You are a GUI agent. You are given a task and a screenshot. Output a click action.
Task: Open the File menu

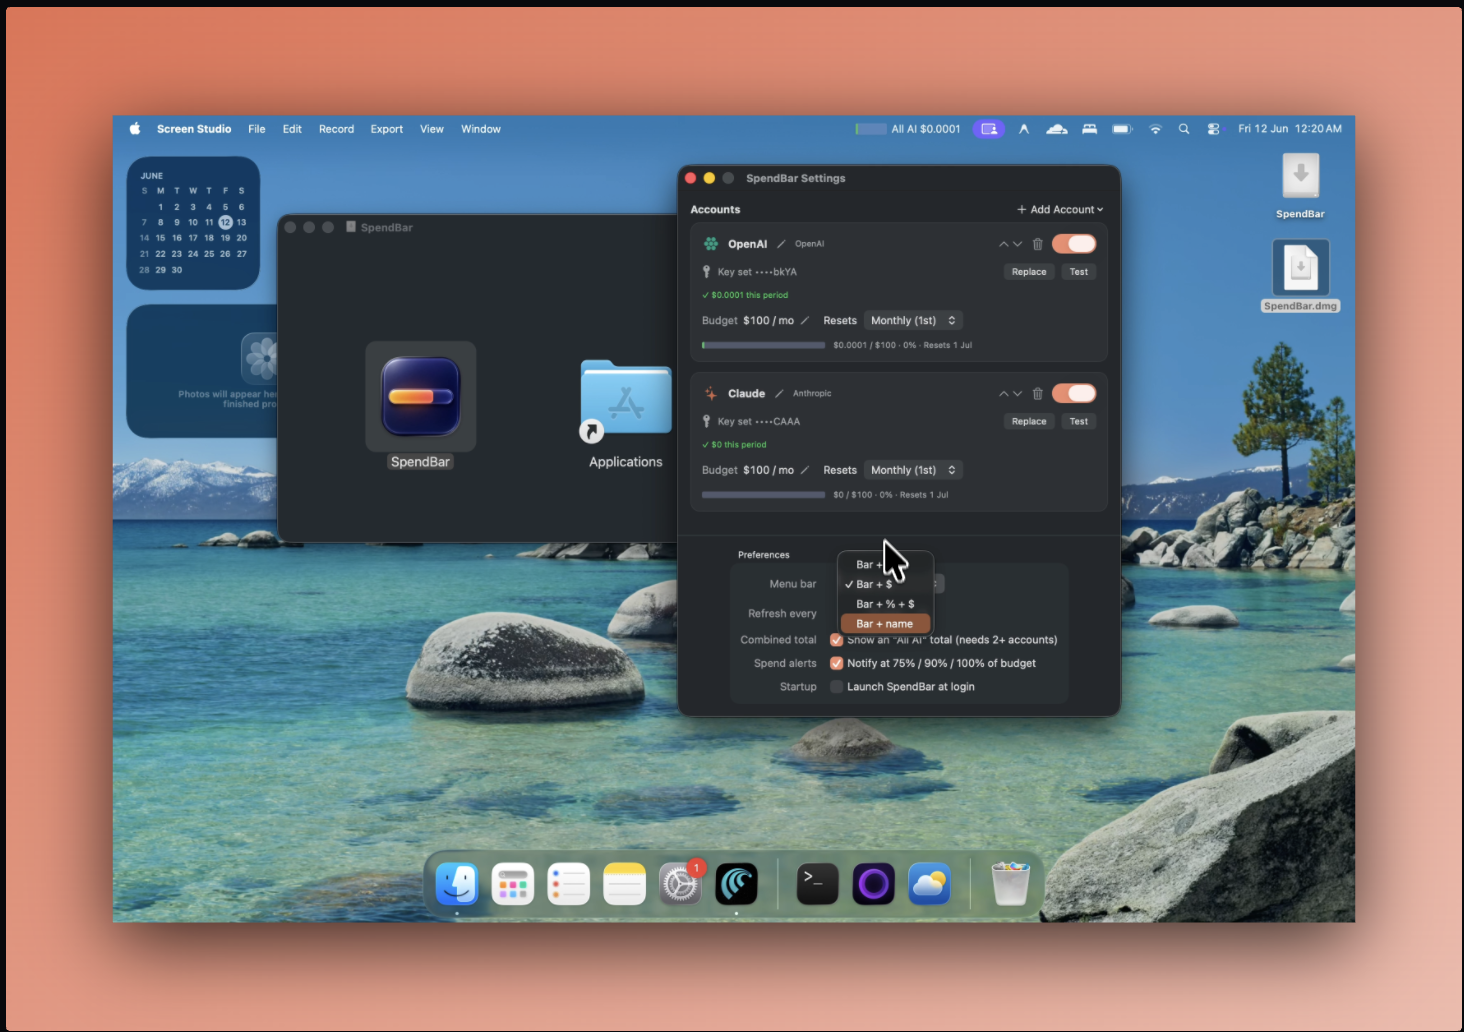tap(257, 129)
